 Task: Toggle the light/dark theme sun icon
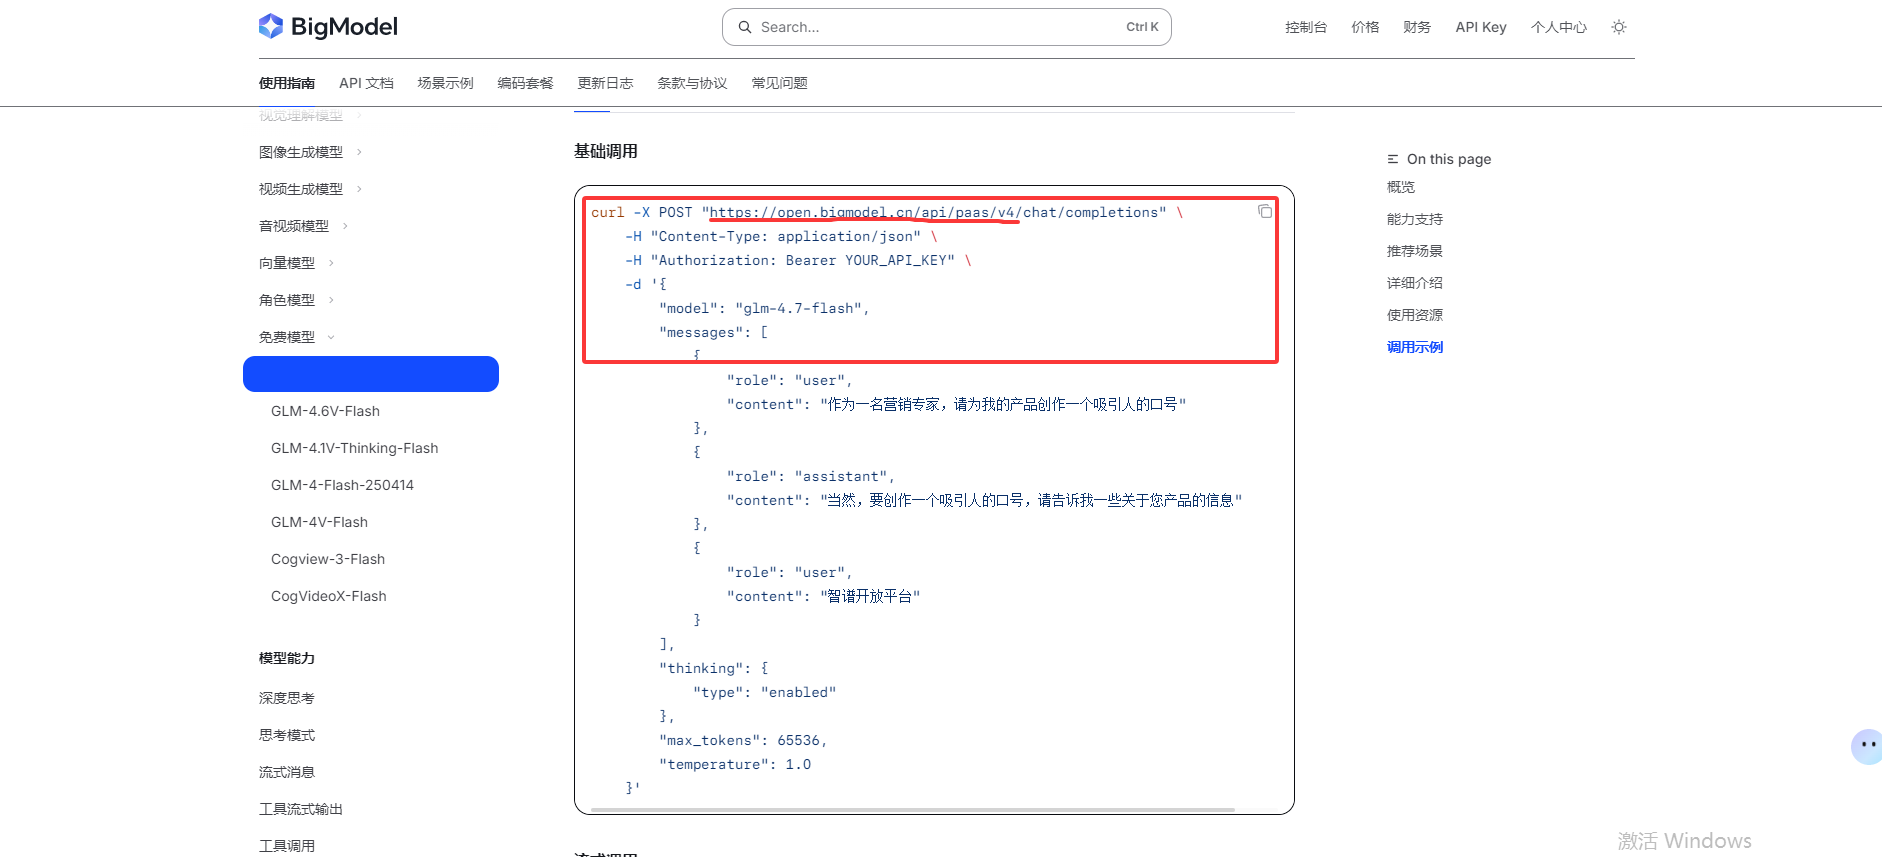(x=1619, y=27)
